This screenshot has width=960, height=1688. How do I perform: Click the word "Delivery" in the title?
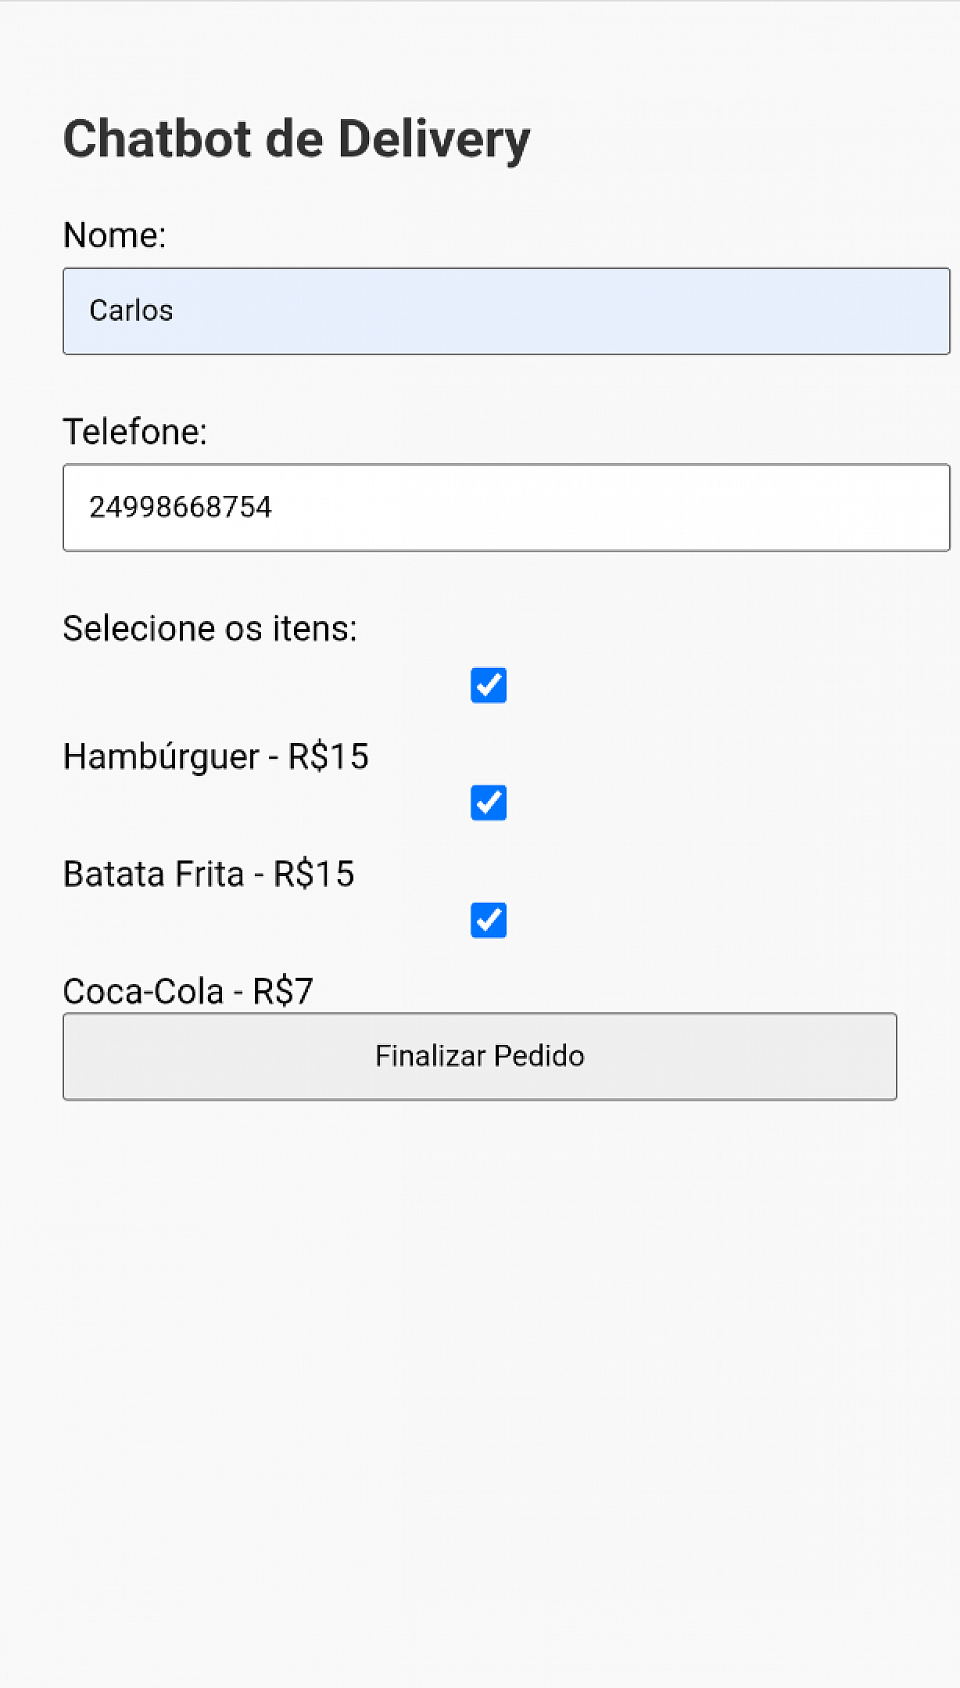tap(434, 139)
